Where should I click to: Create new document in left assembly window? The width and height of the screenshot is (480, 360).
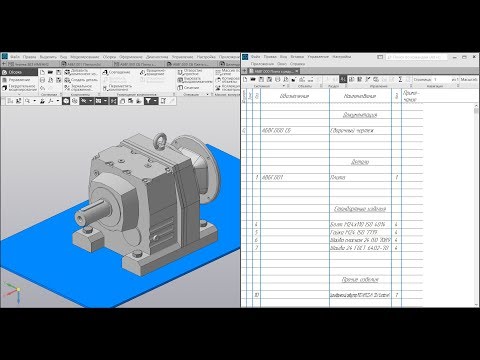(42, 72)
